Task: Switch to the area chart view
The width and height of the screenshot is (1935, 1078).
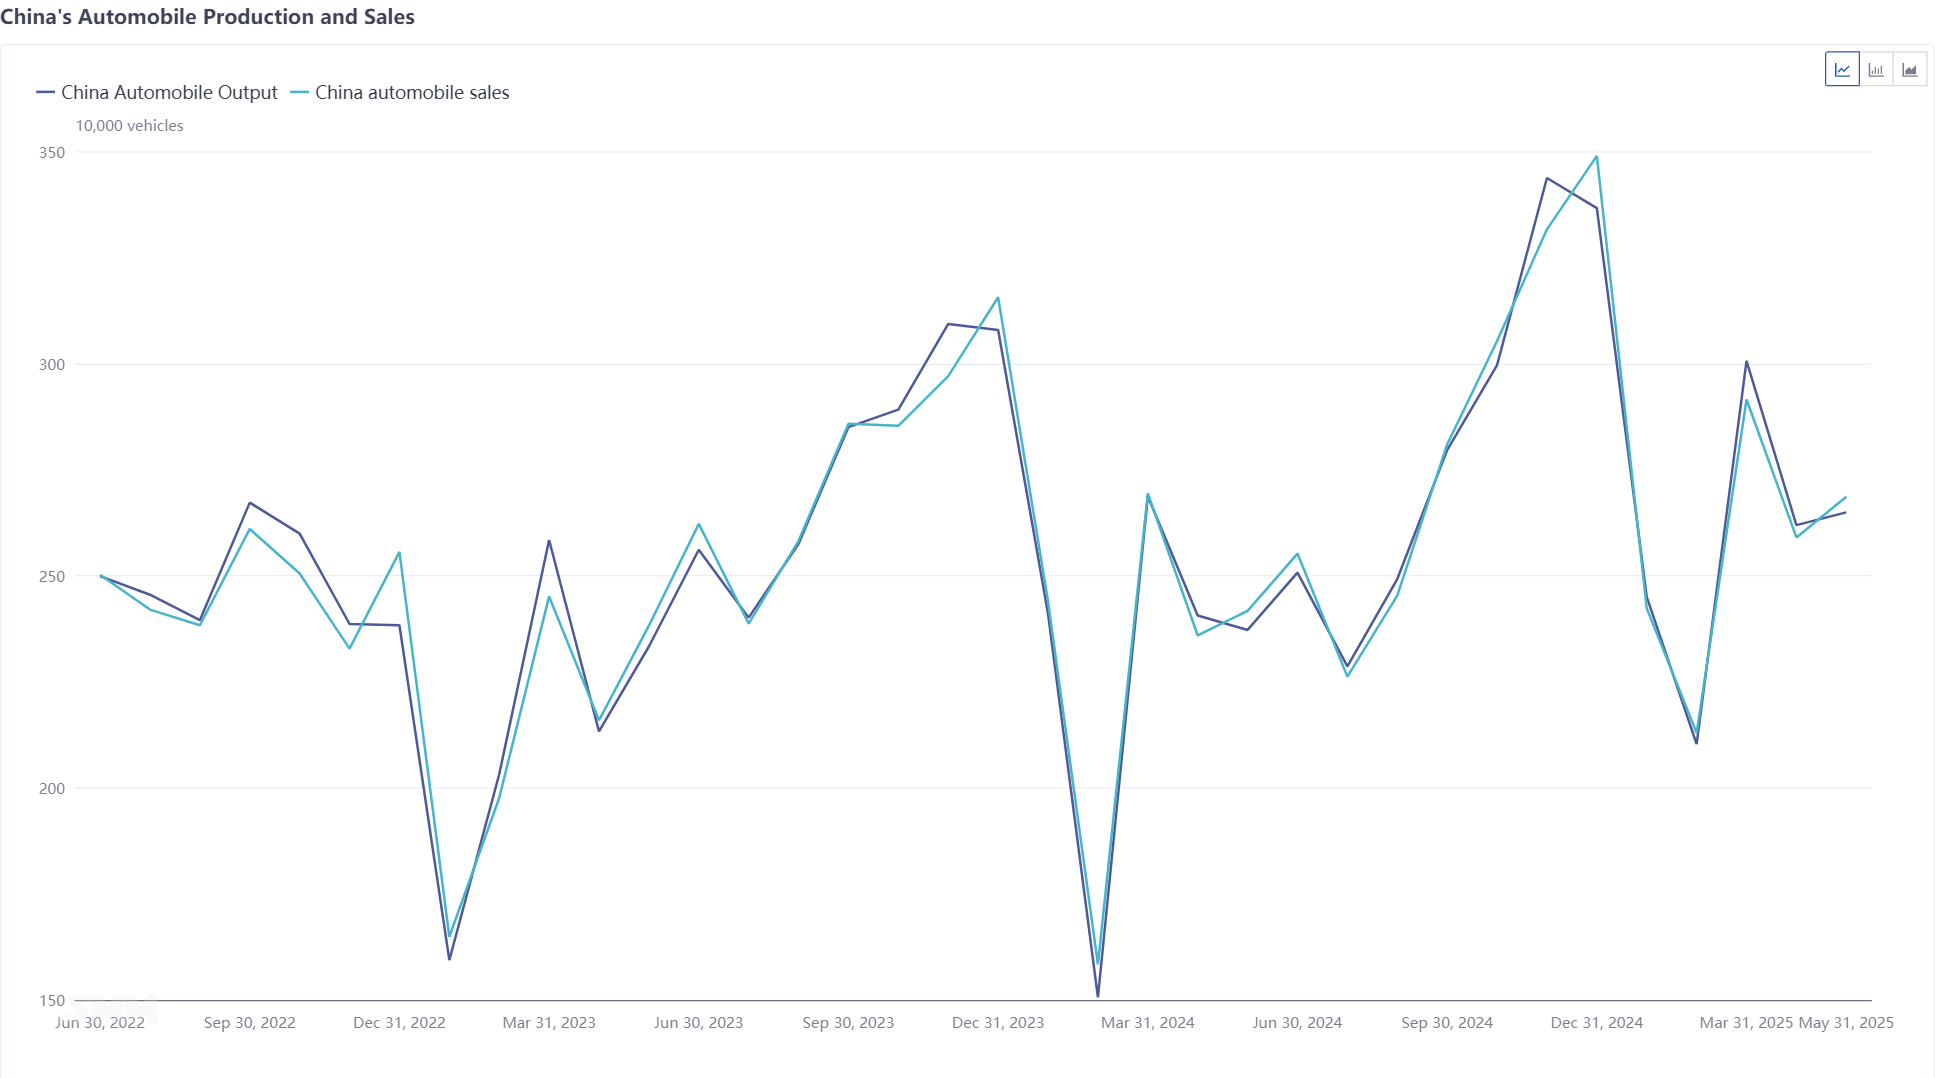Action: [1910, 70]
